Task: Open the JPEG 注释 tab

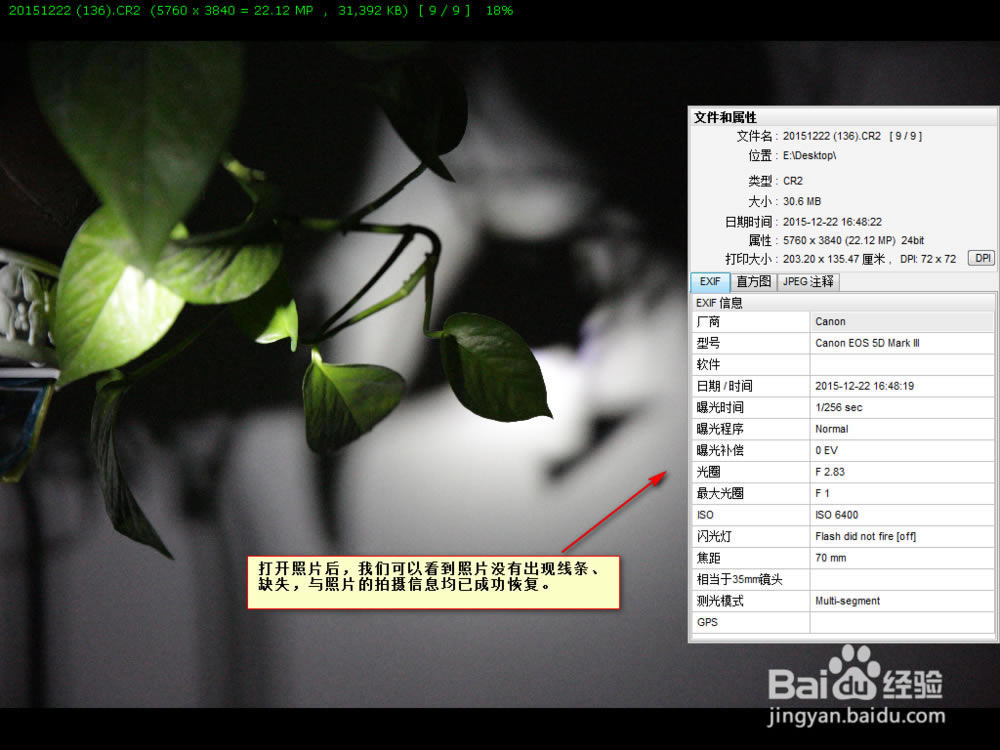Action: 808,282
